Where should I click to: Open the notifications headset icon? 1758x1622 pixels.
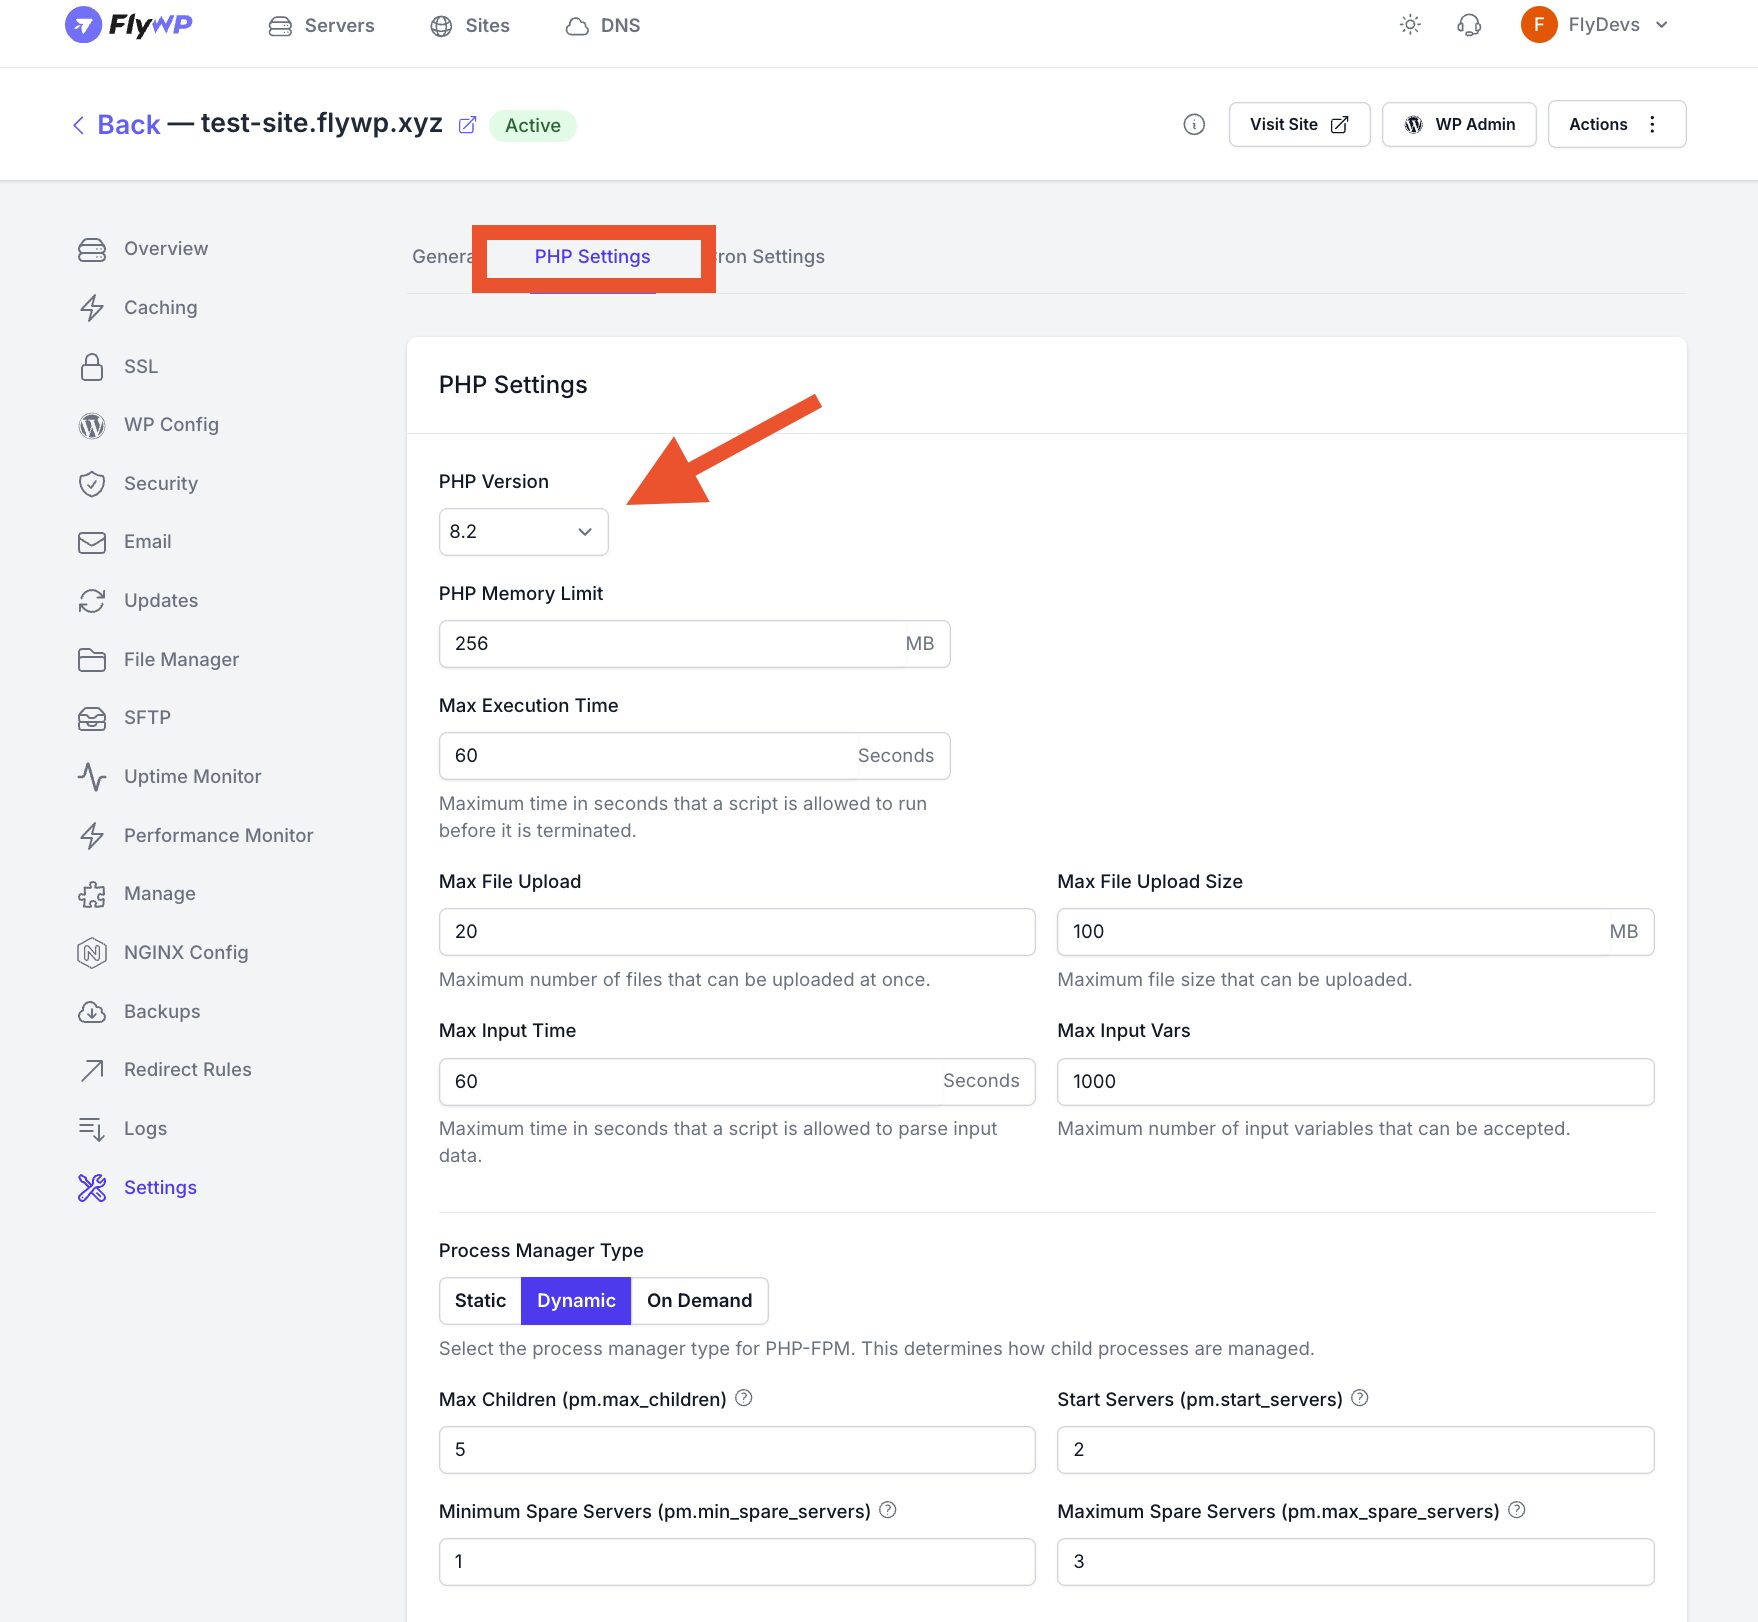click(1468, 24)
